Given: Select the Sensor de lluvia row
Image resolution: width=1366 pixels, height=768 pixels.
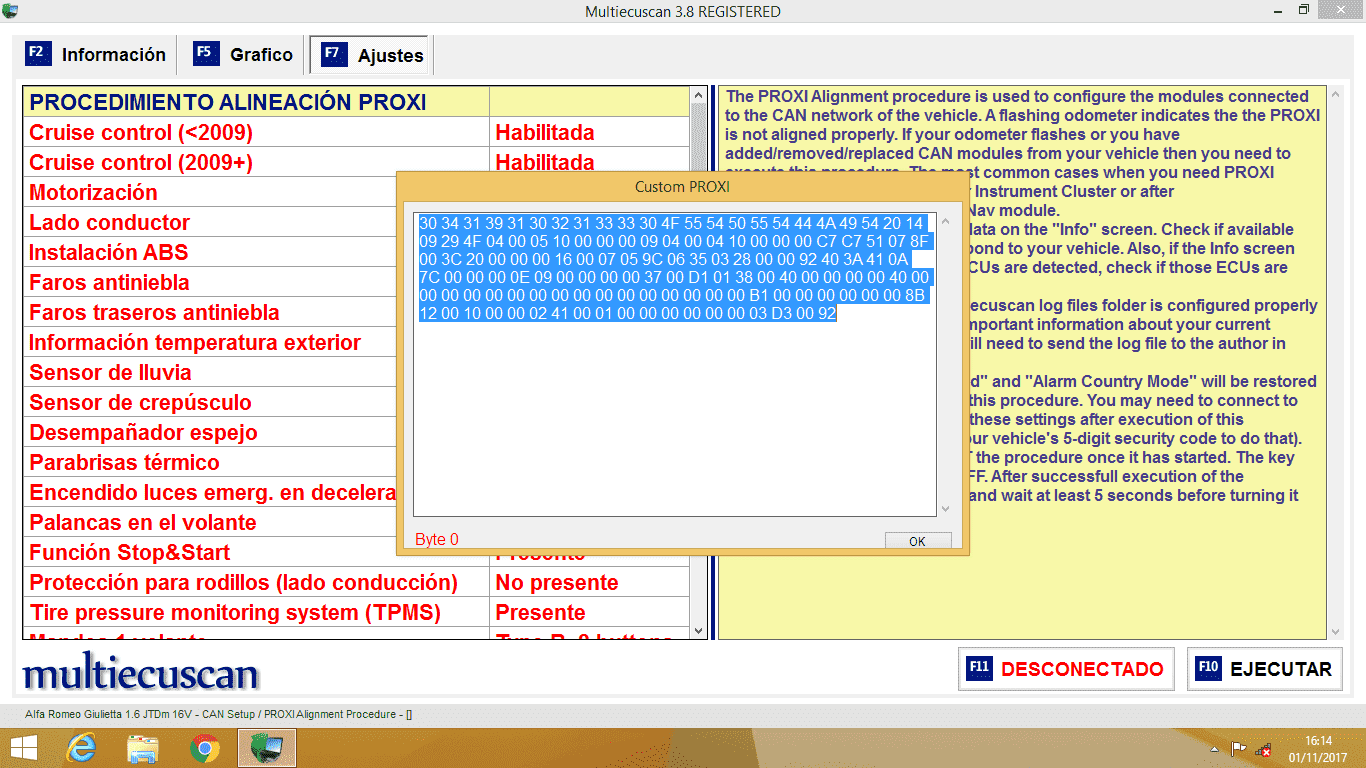Looking at the screenshot, I should [x=210, y=372].
